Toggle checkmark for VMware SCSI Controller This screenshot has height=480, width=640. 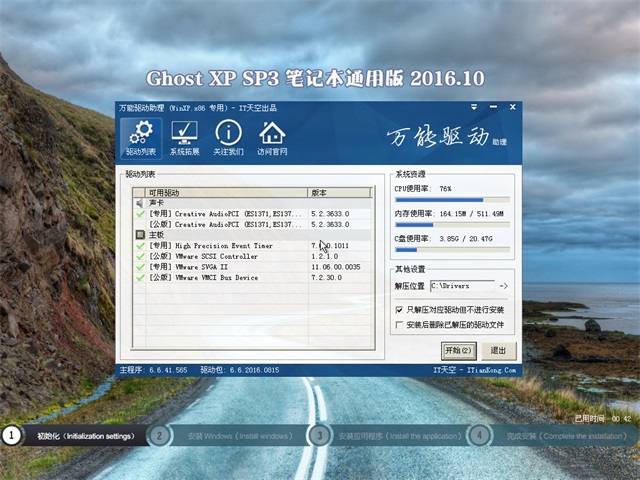(x=140, y=256)
